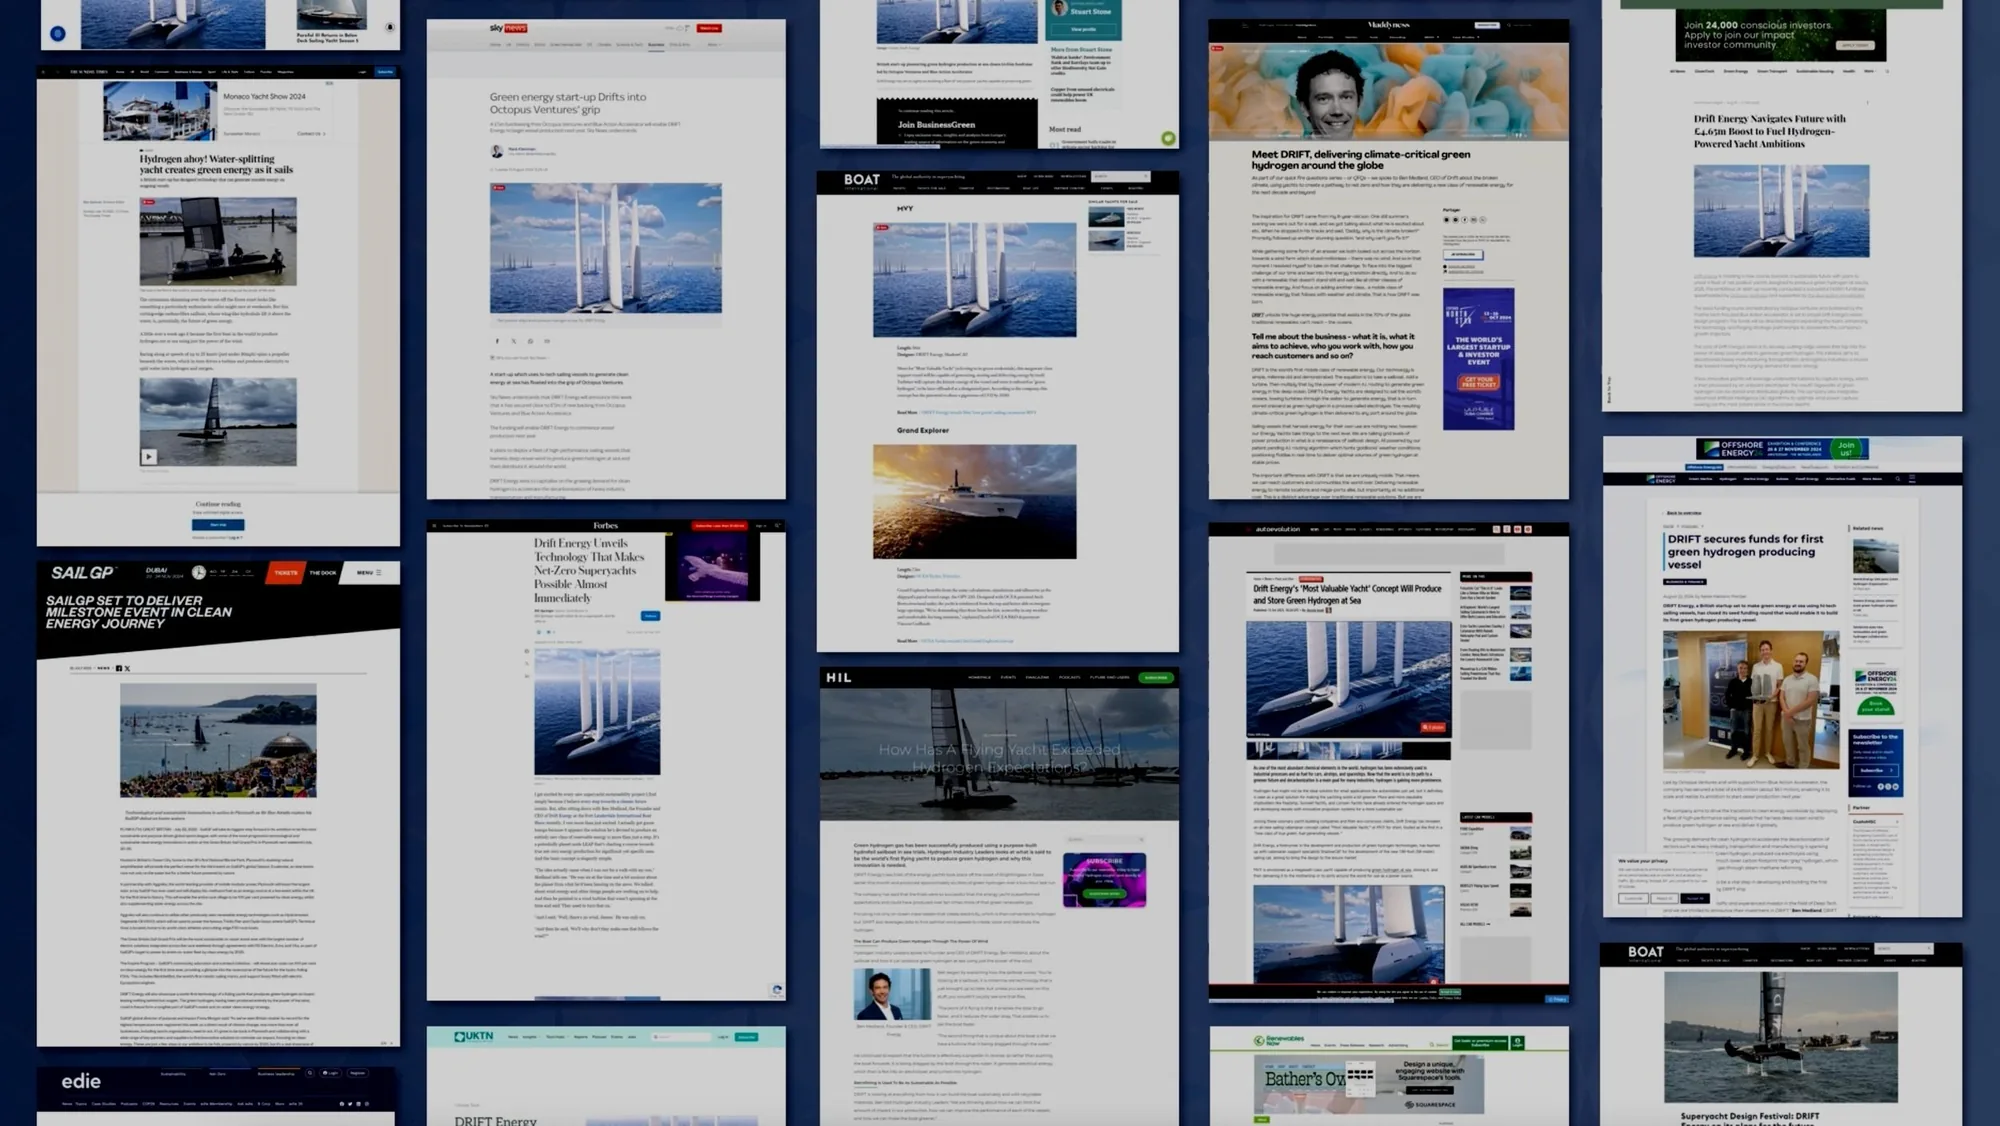Click Subscribe button in Offshore Energy newsletter box
The width and height of the screenshot is (2000, 1126).
pos(1871,771)
